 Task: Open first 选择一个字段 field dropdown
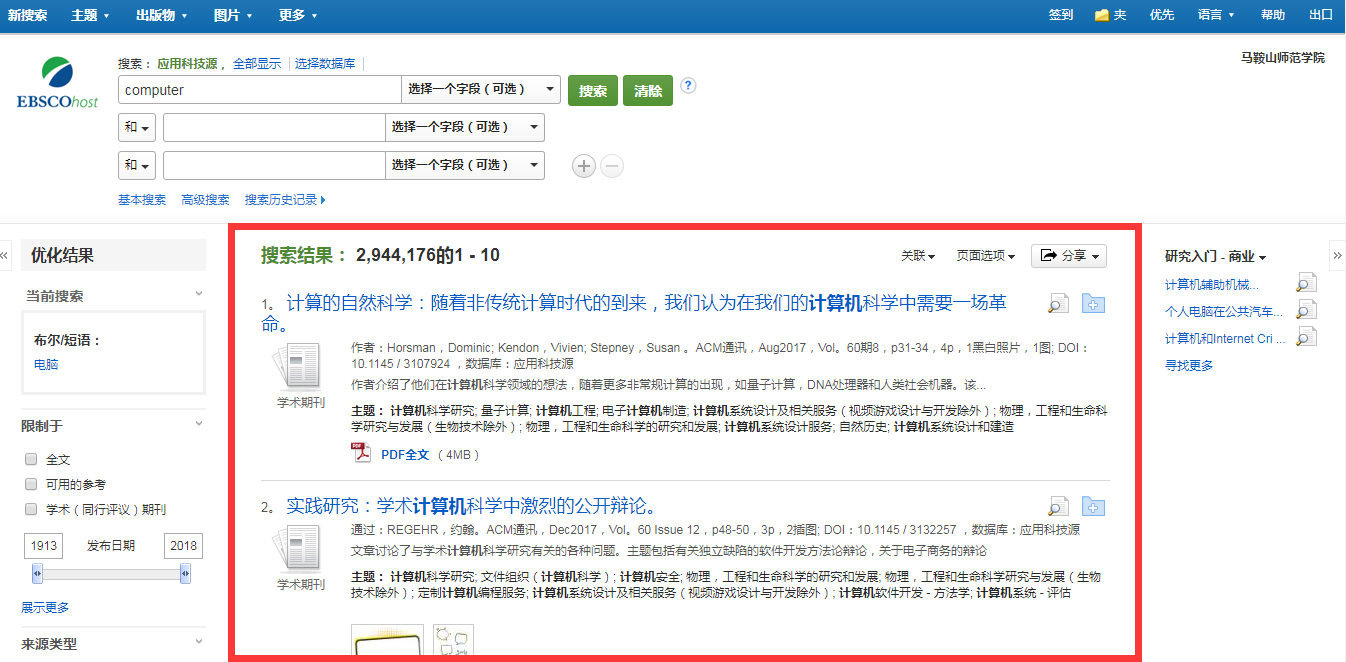tap(480, 90)
